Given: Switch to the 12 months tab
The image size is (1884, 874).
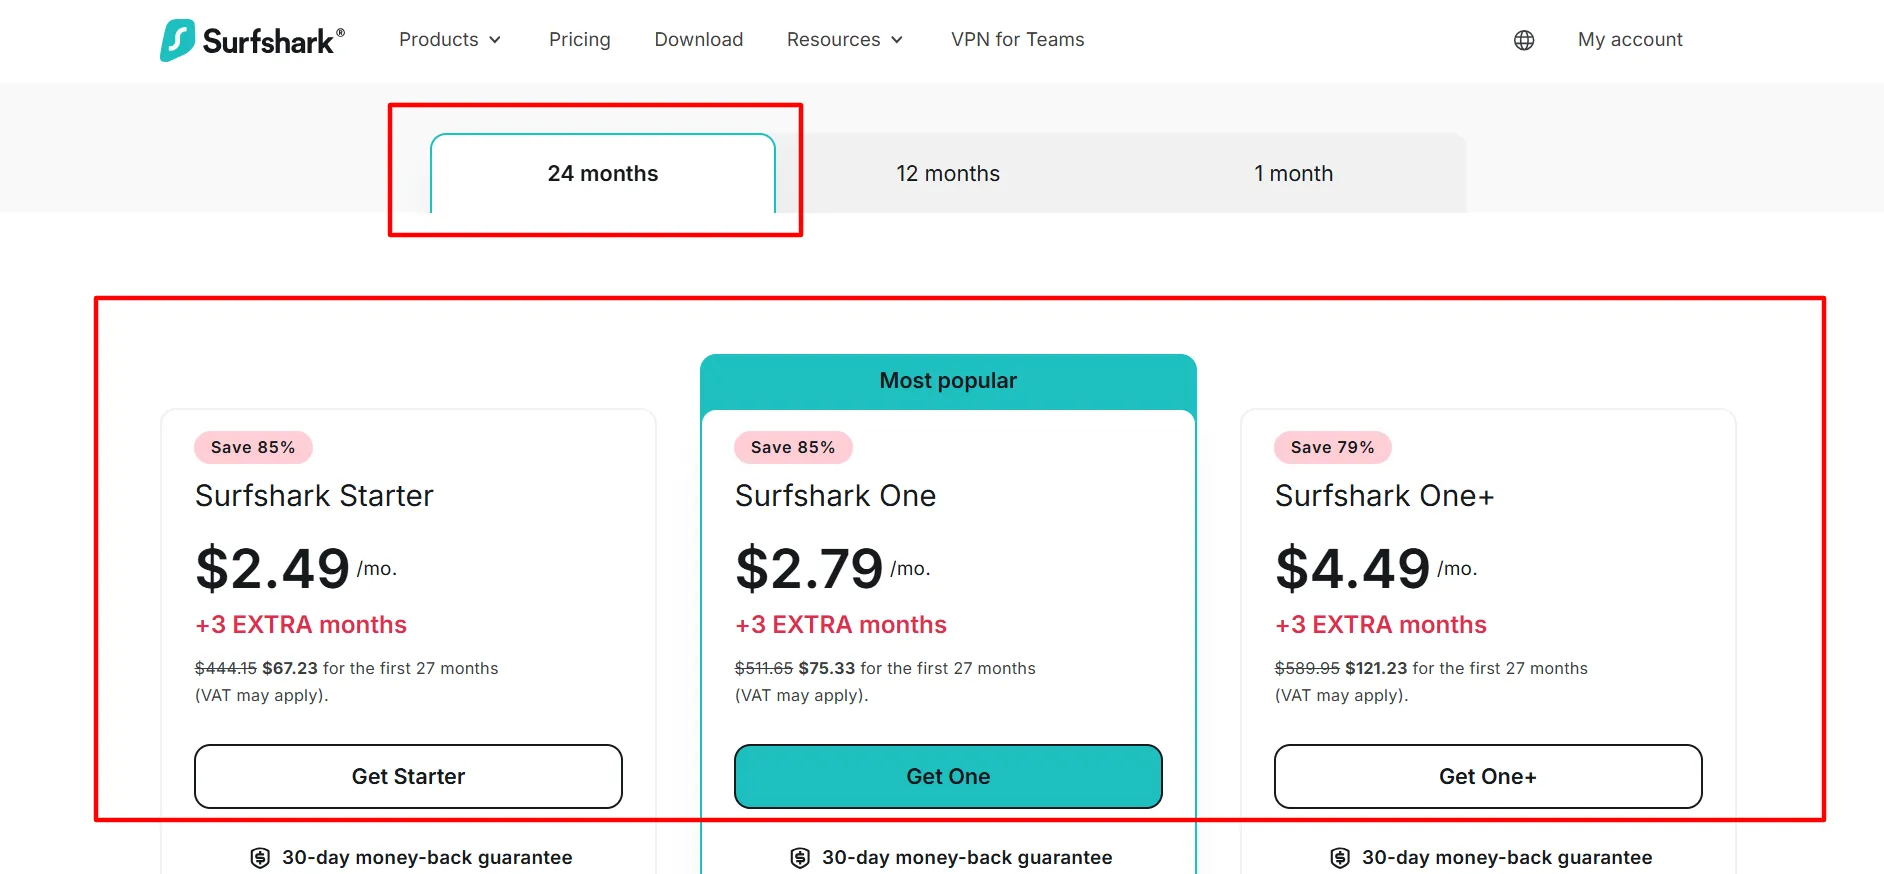Looking at the screenshot, I should coord(948,173).
